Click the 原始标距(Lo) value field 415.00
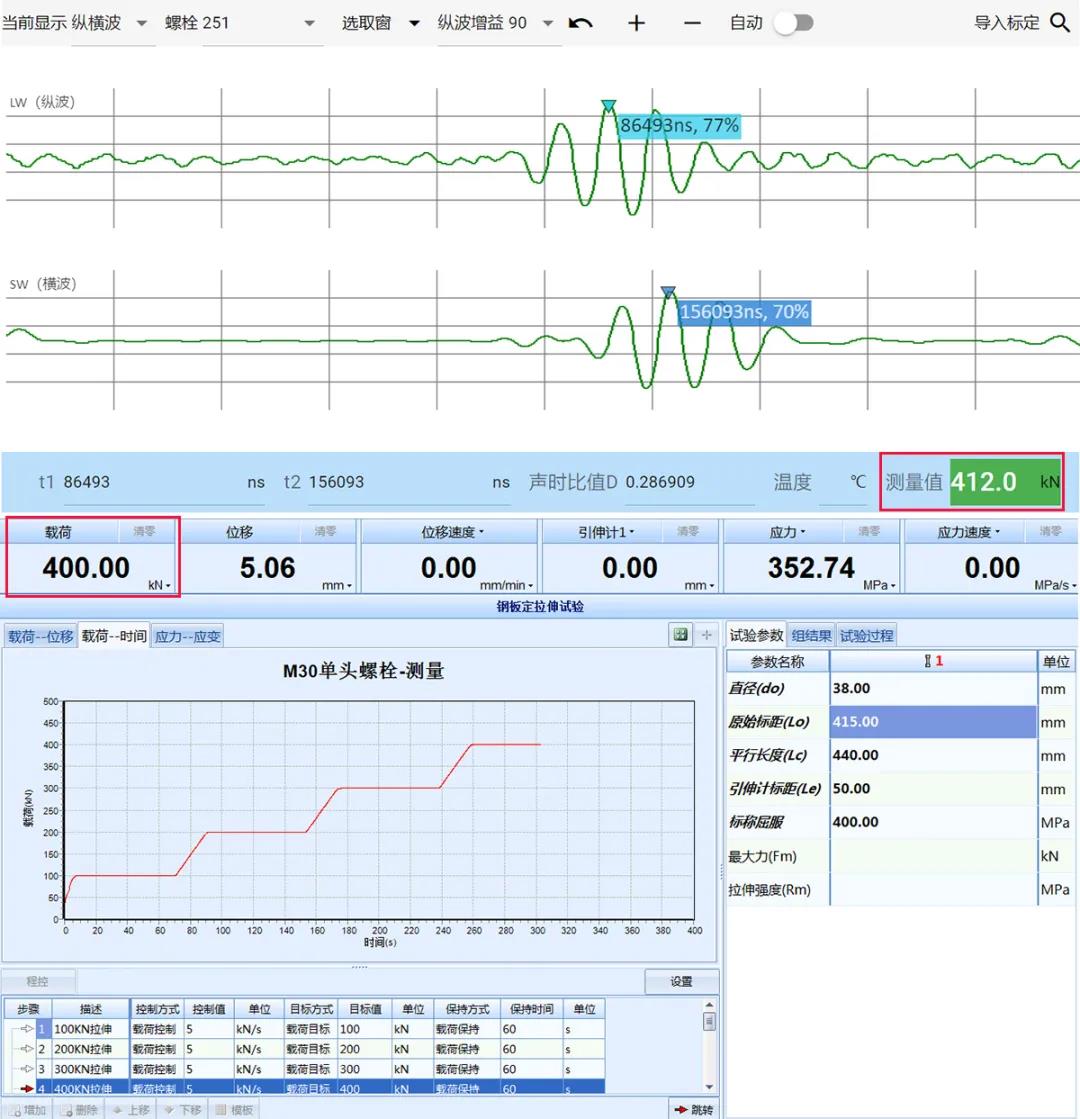Image resolution: width=1080 pixels, height=1119 pixels. click(x=932, y=722)
